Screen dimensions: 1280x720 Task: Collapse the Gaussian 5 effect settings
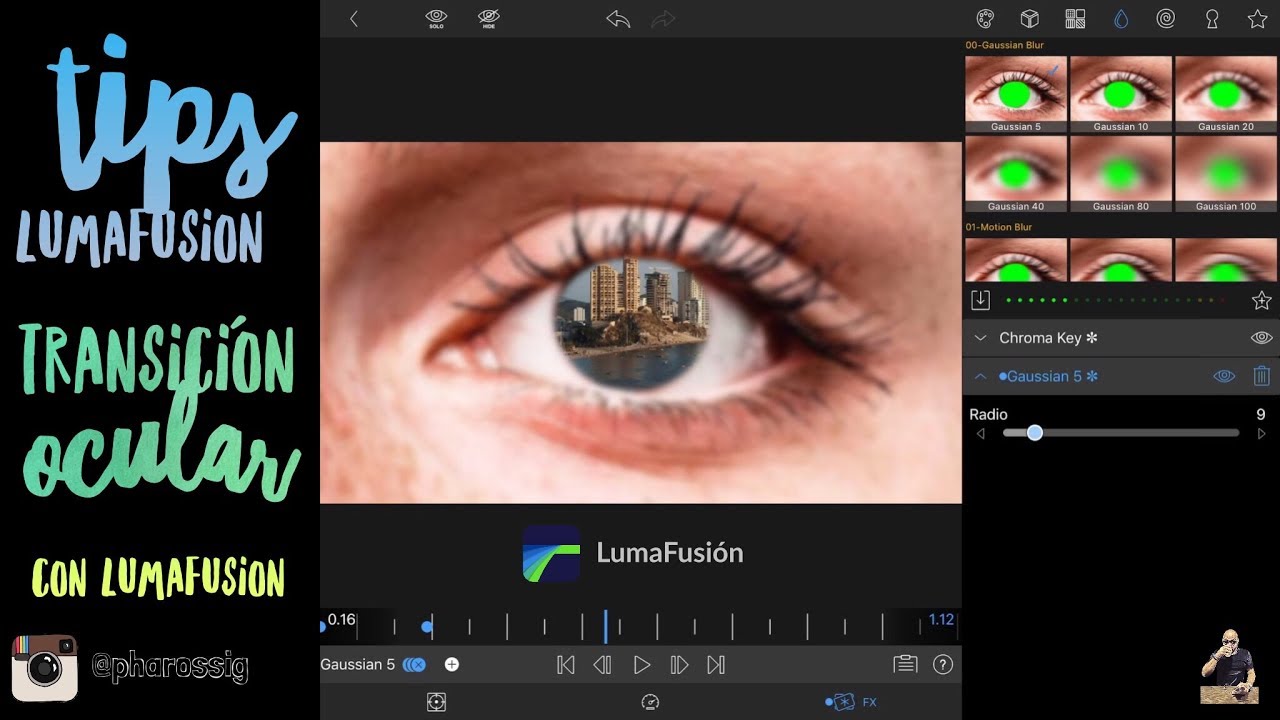[x=980, y=376]
